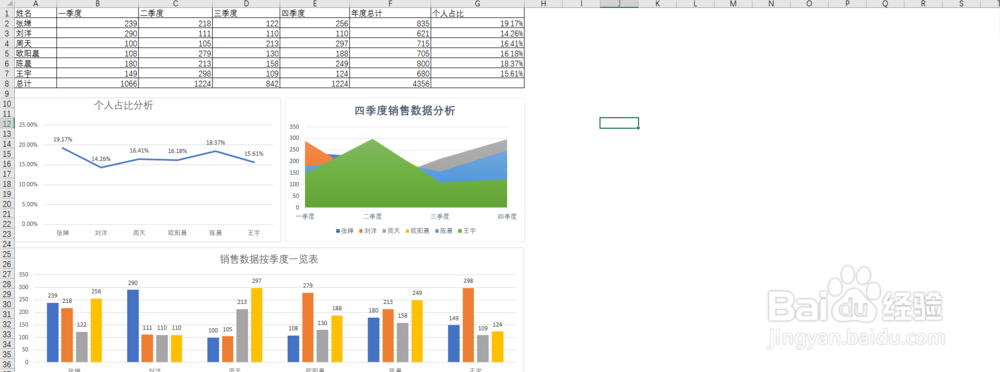The height and width of the screenshot is (372, 1000).
Task: Select column D header
Action: point(246,4)
